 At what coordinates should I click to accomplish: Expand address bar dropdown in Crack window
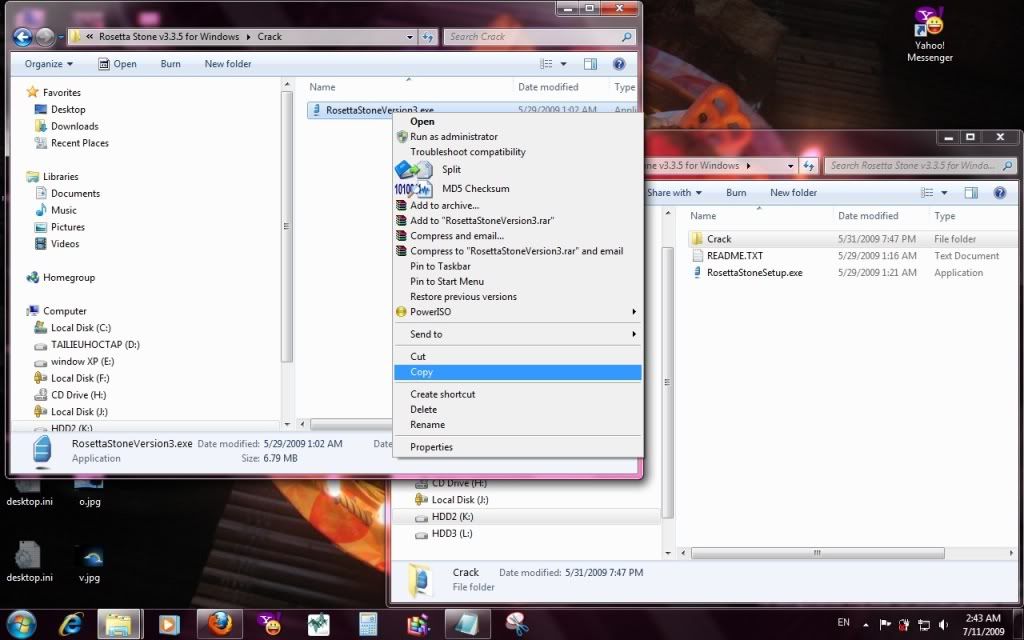[x=410, y=37]
